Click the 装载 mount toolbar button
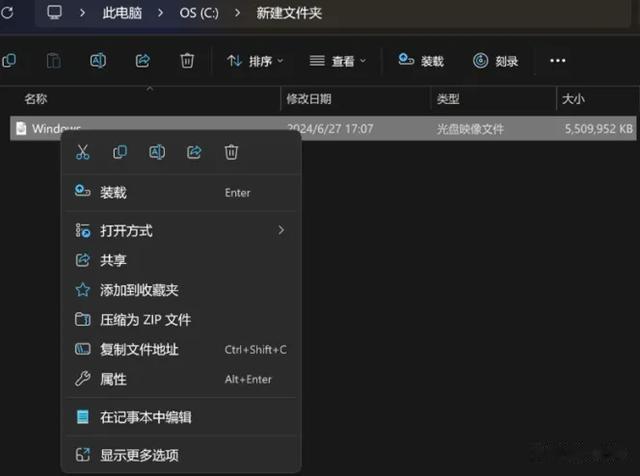 tap(421, 61)
